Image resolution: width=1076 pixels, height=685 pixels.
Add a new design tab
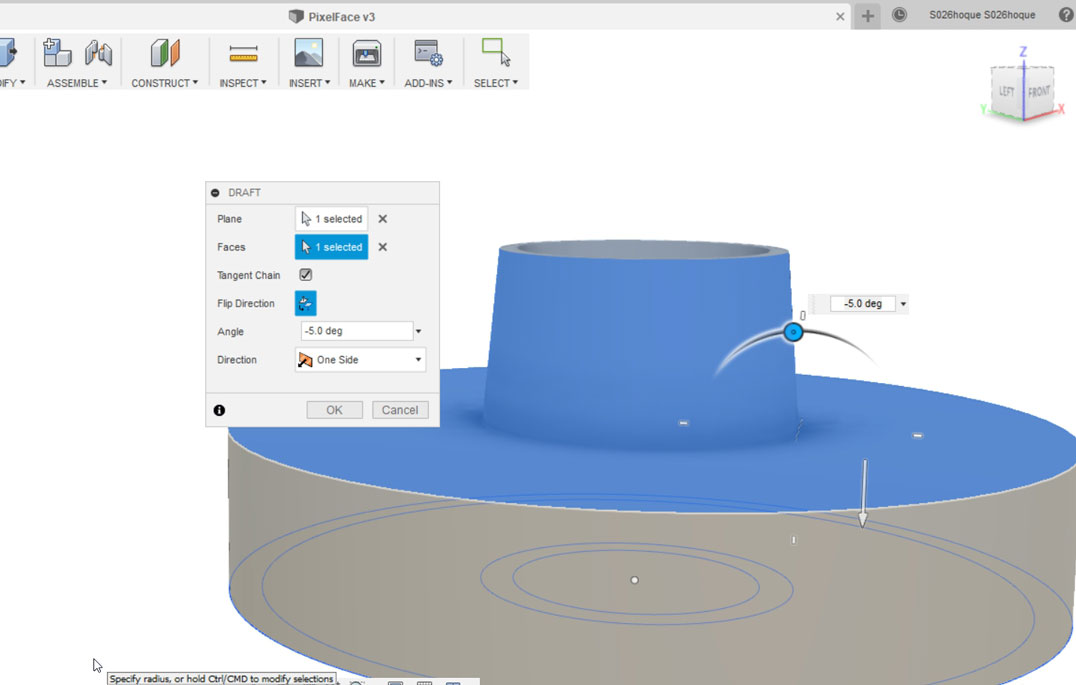pyautogui.click(x=867, y=16)
